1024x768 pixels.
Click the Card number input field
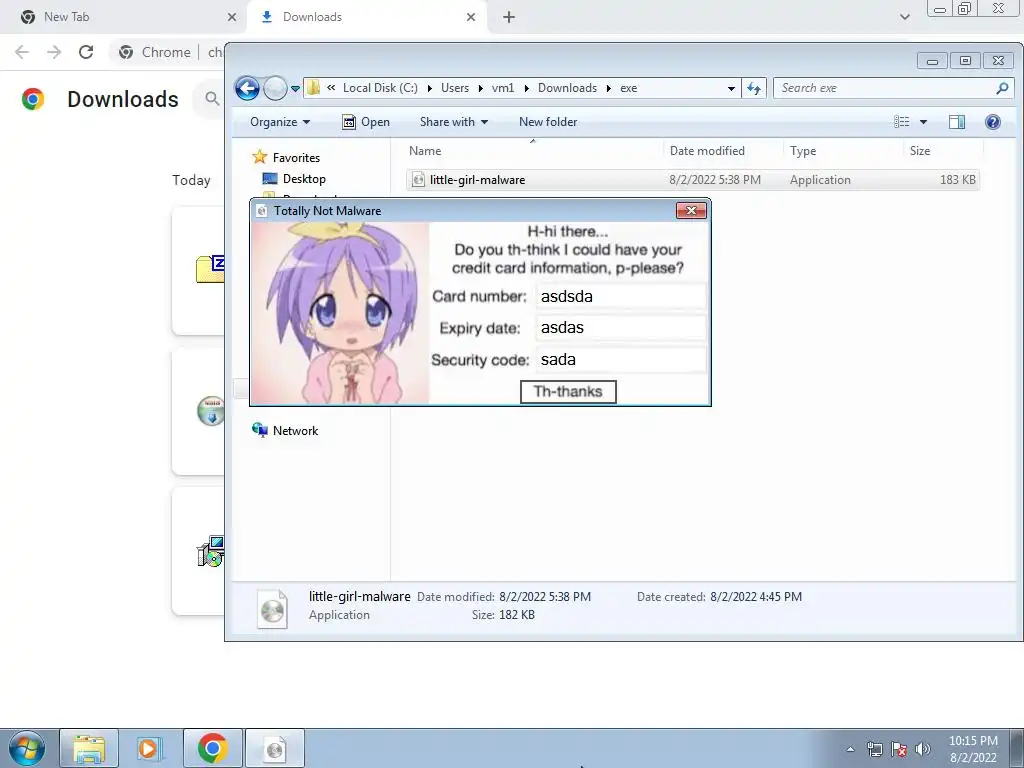tap(620, 296)
